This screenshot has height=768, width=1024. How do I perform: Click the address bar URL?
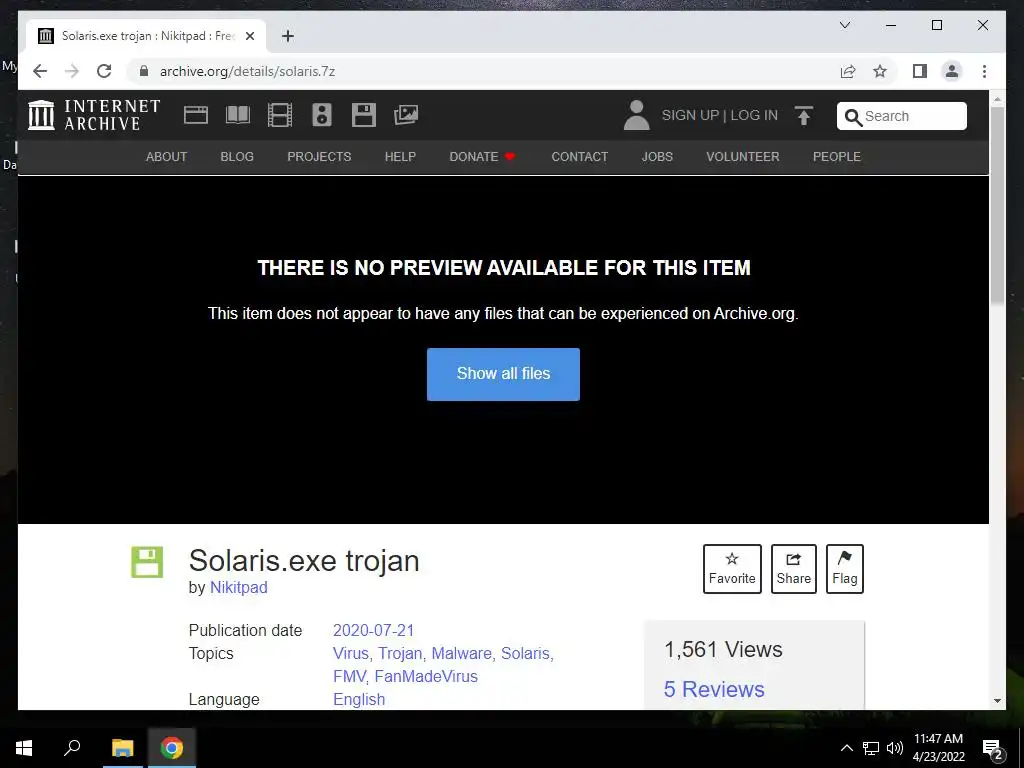(x=248, y=71)
